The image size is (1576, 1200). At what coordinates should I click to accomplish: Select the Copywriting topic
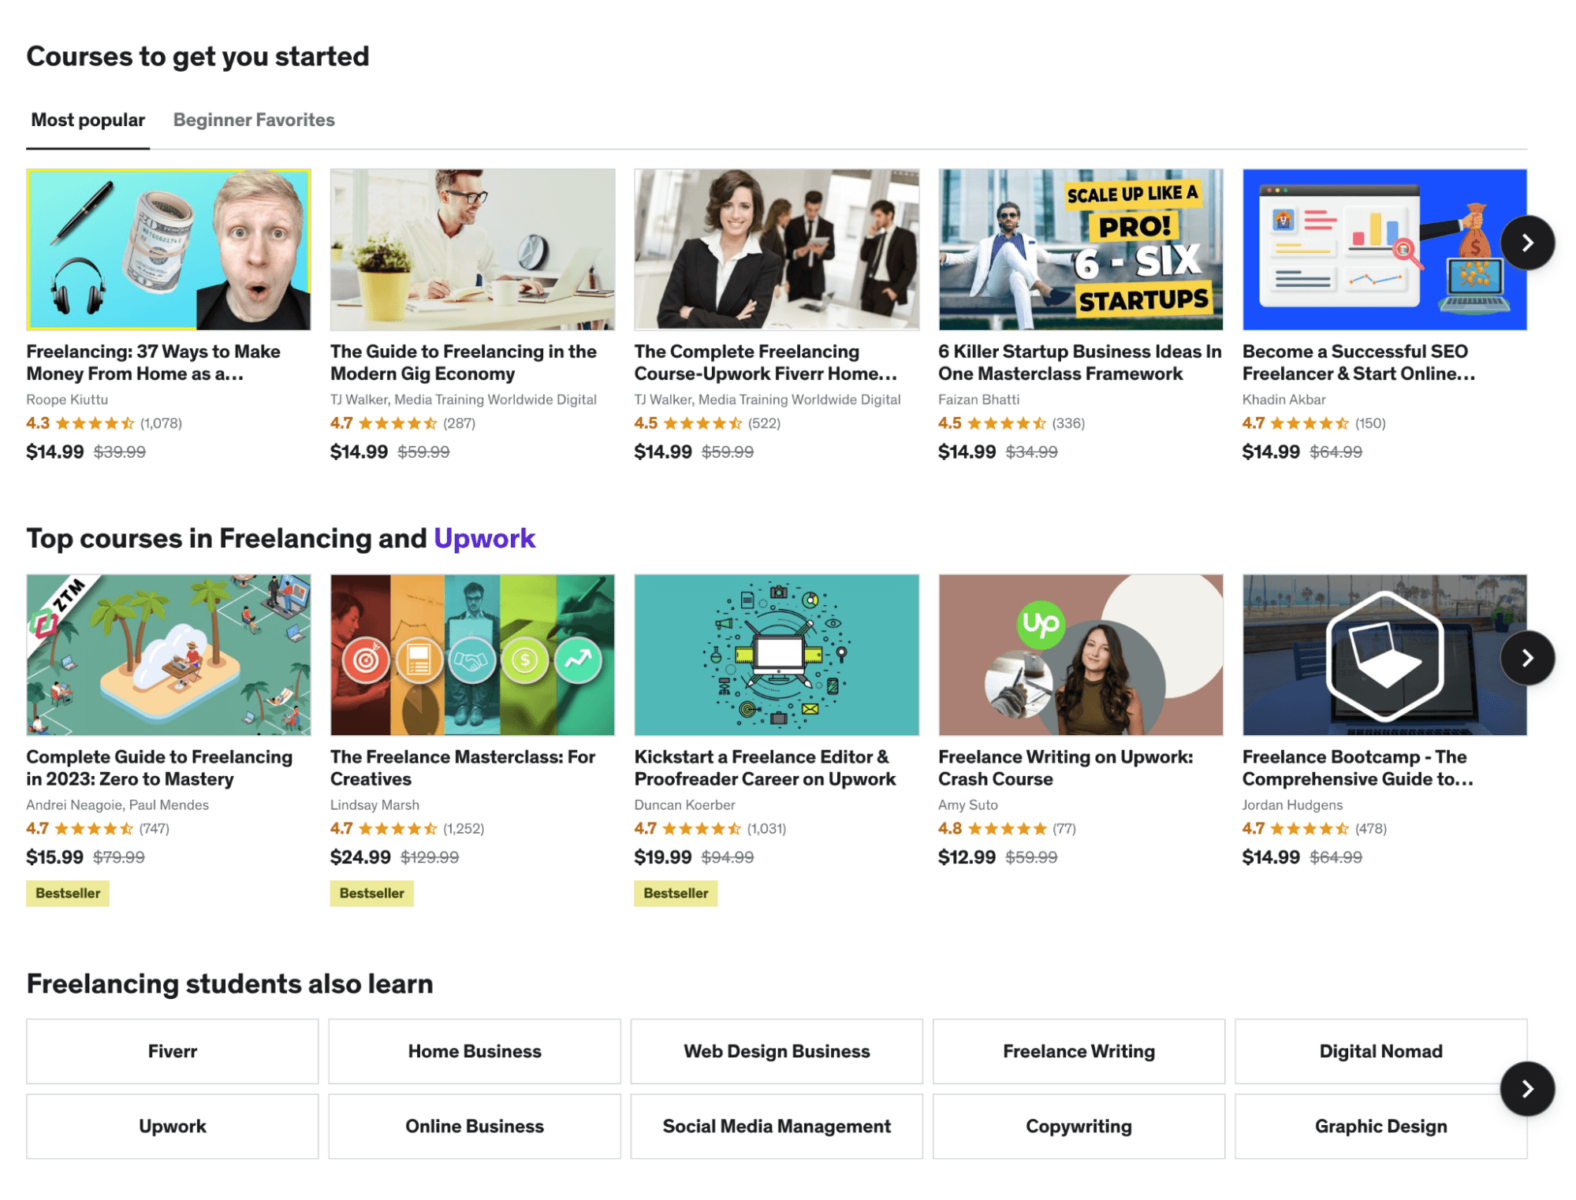1078,1126
